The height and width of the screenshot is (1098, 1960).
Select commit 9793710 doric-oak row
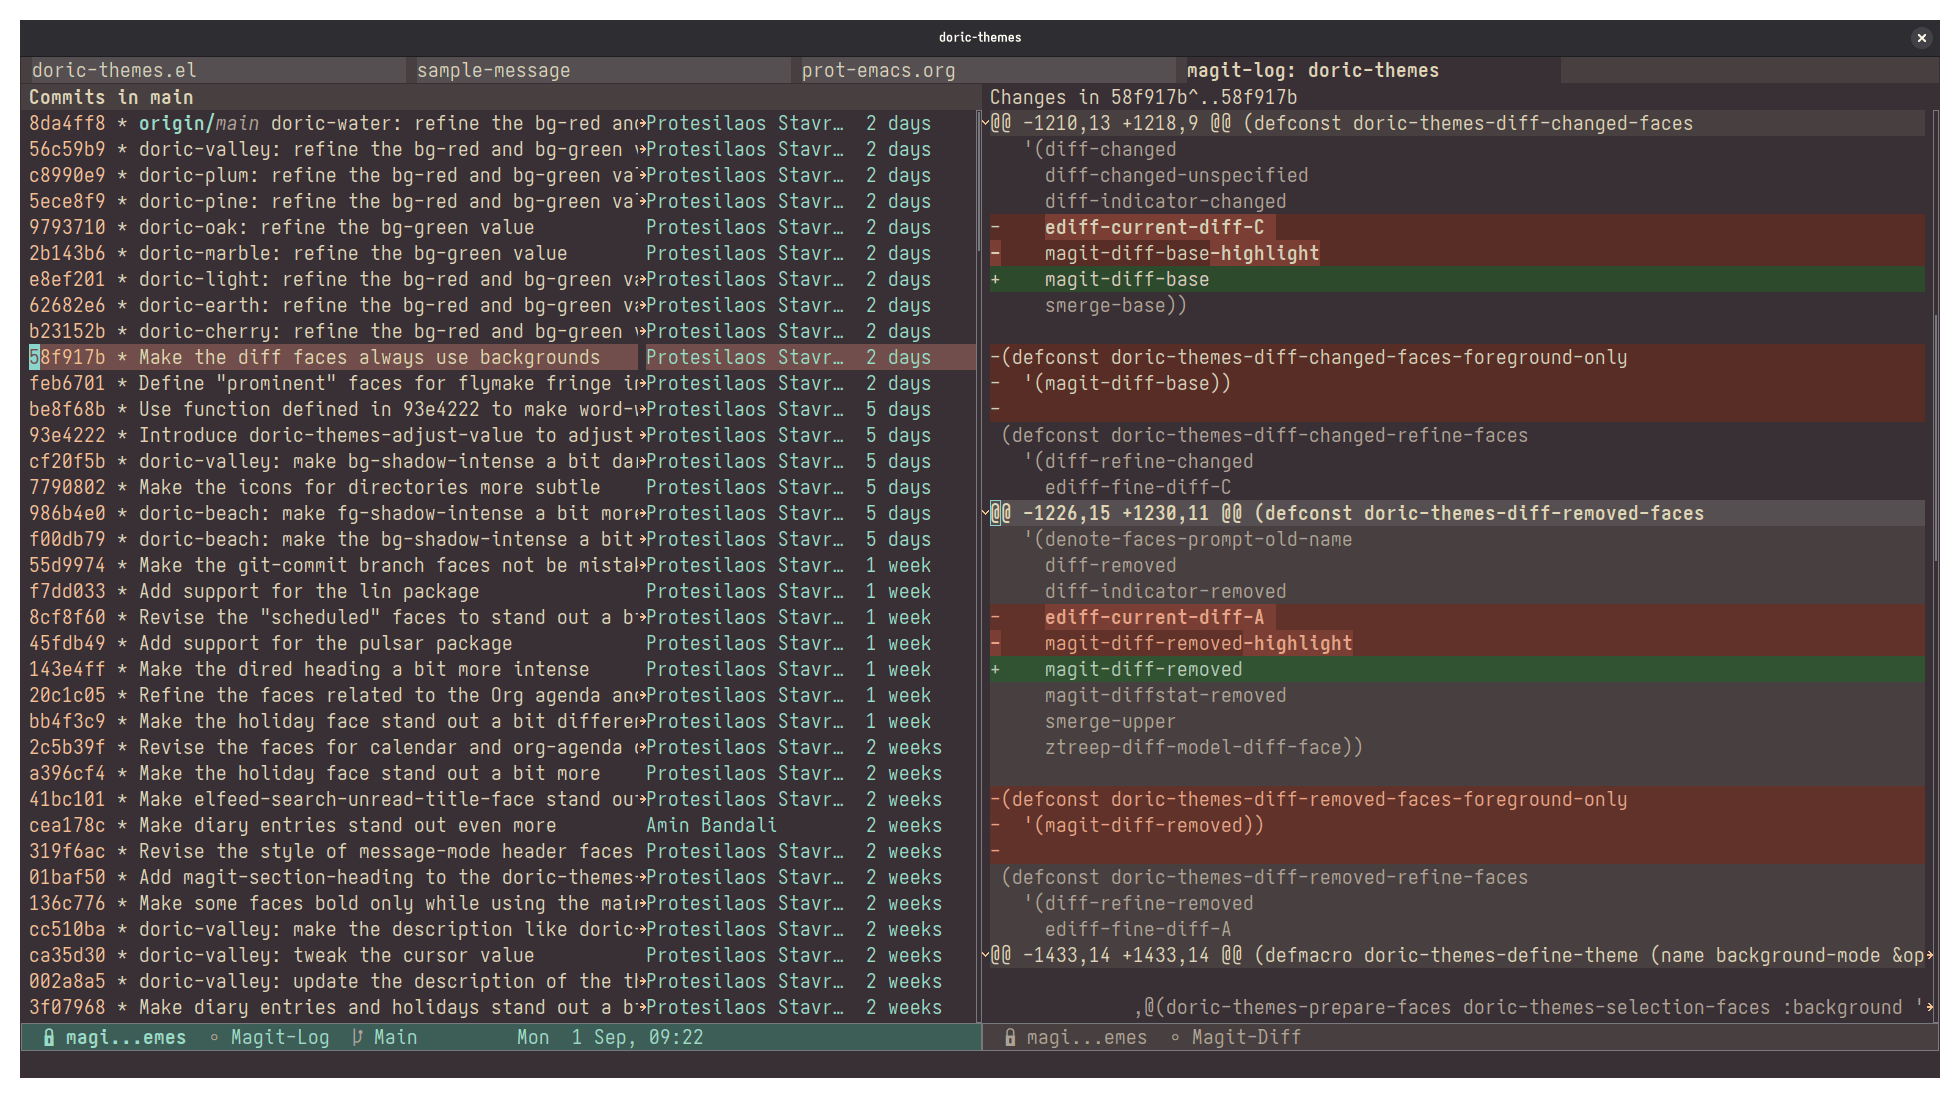500,227
